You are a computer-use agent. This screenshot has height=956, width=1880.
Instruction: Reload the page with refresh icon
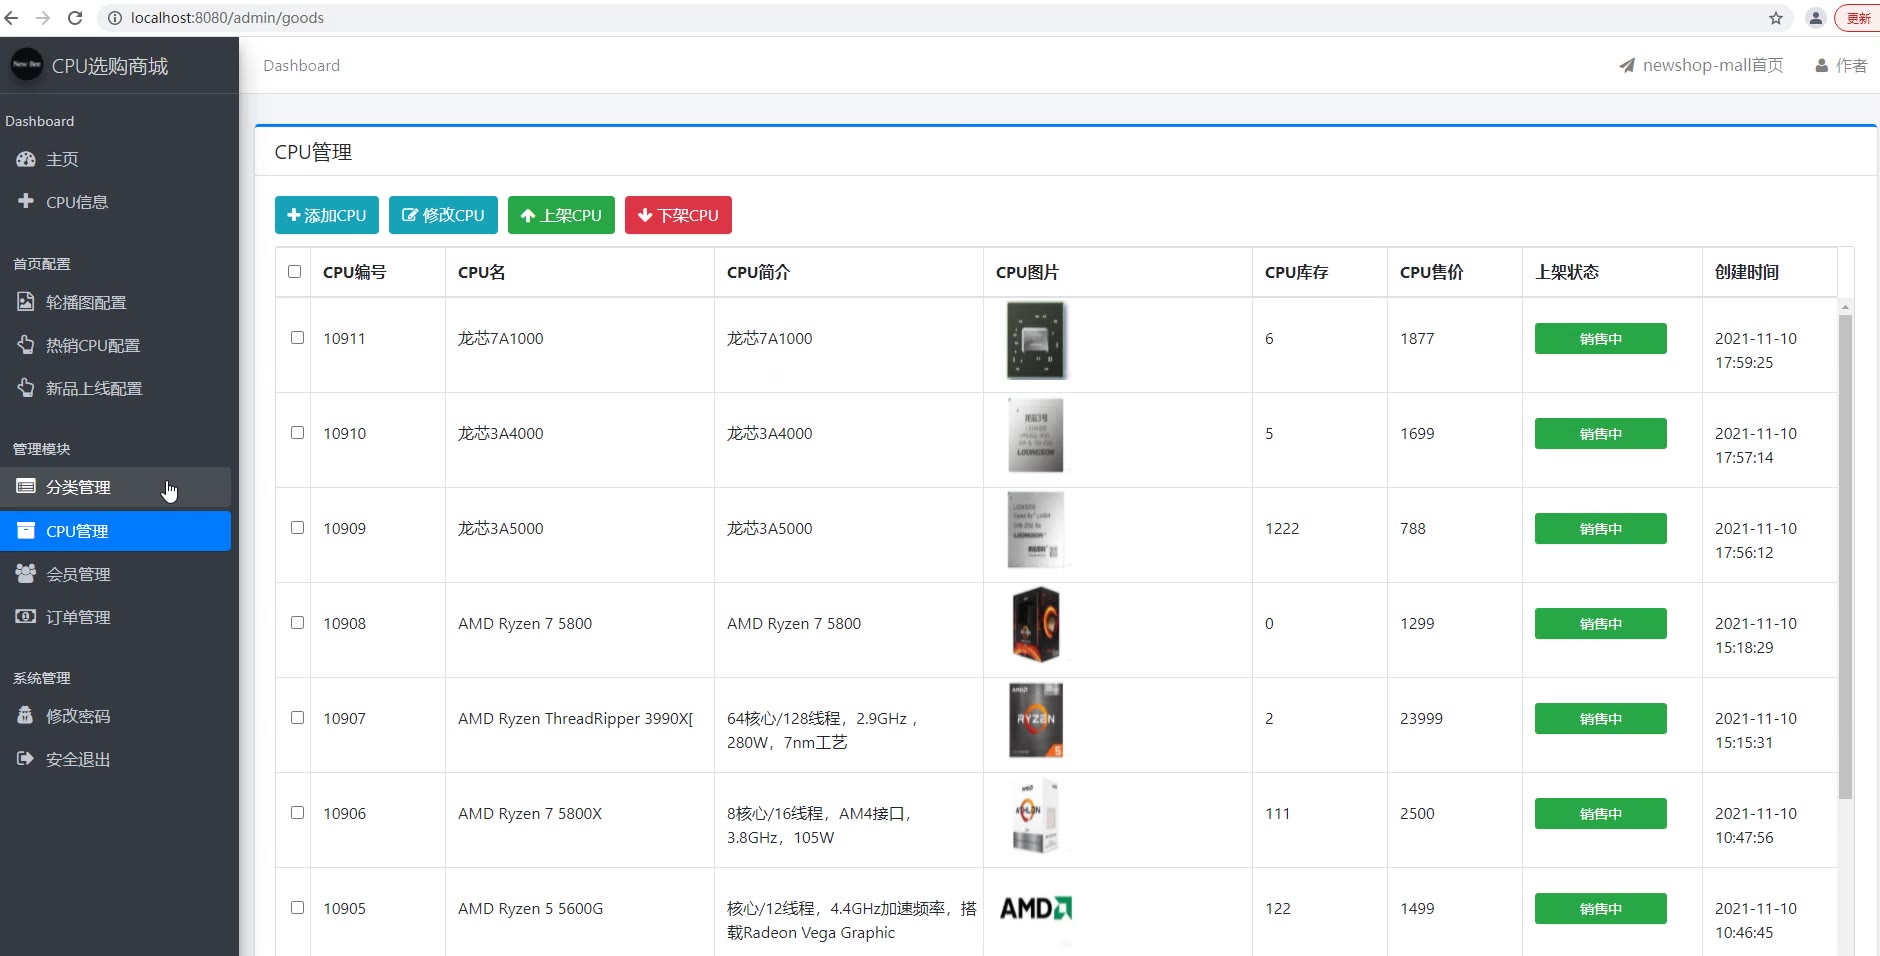click(x=75, y=18)
